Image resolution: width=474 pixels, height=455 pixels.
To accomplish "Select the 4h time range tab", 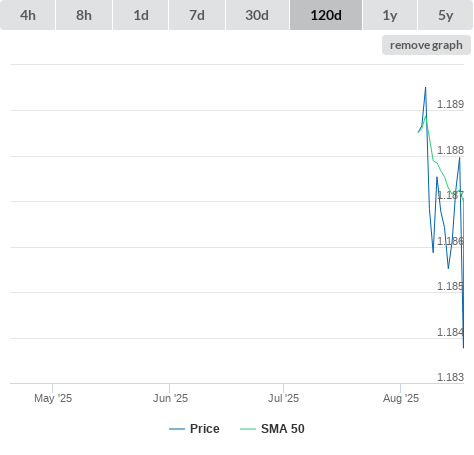I will tap(28, 15).
